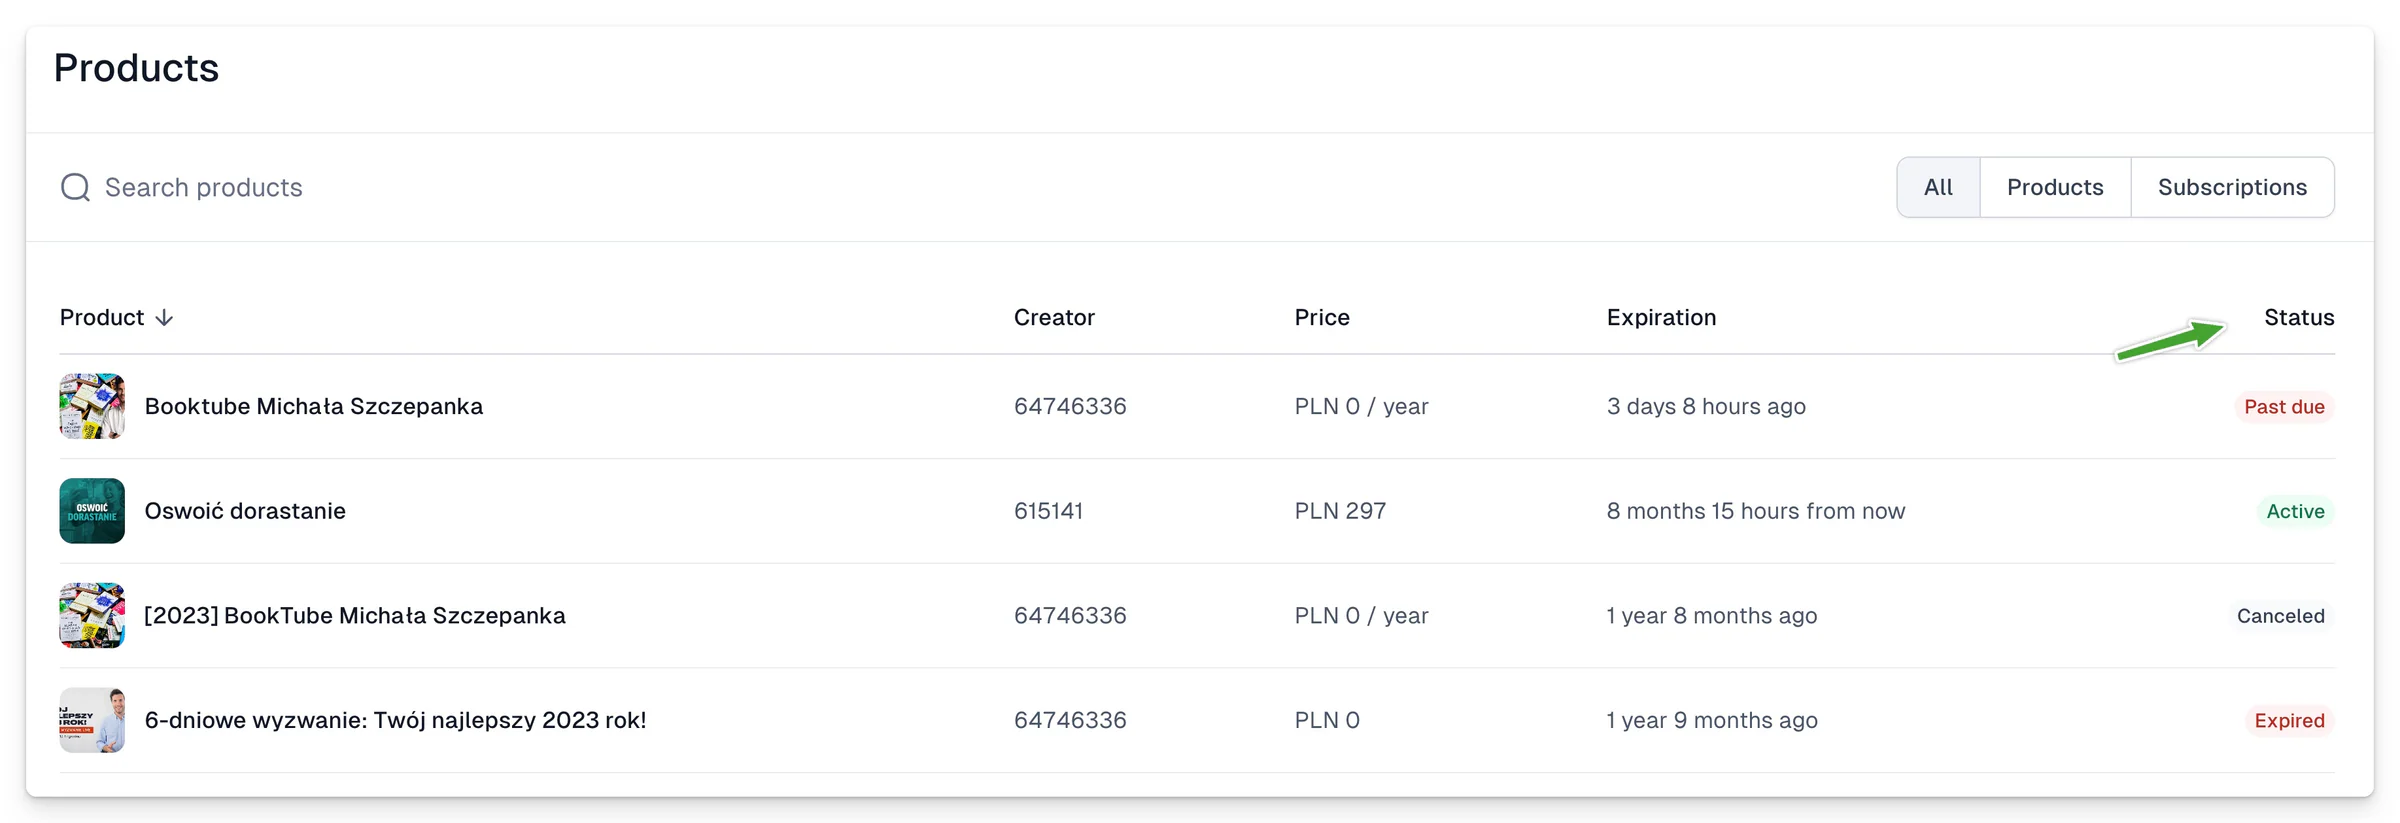This screenshot has width=2400, height=823.
Task: Select the All filter tab
Action: tap(1938, 187)
